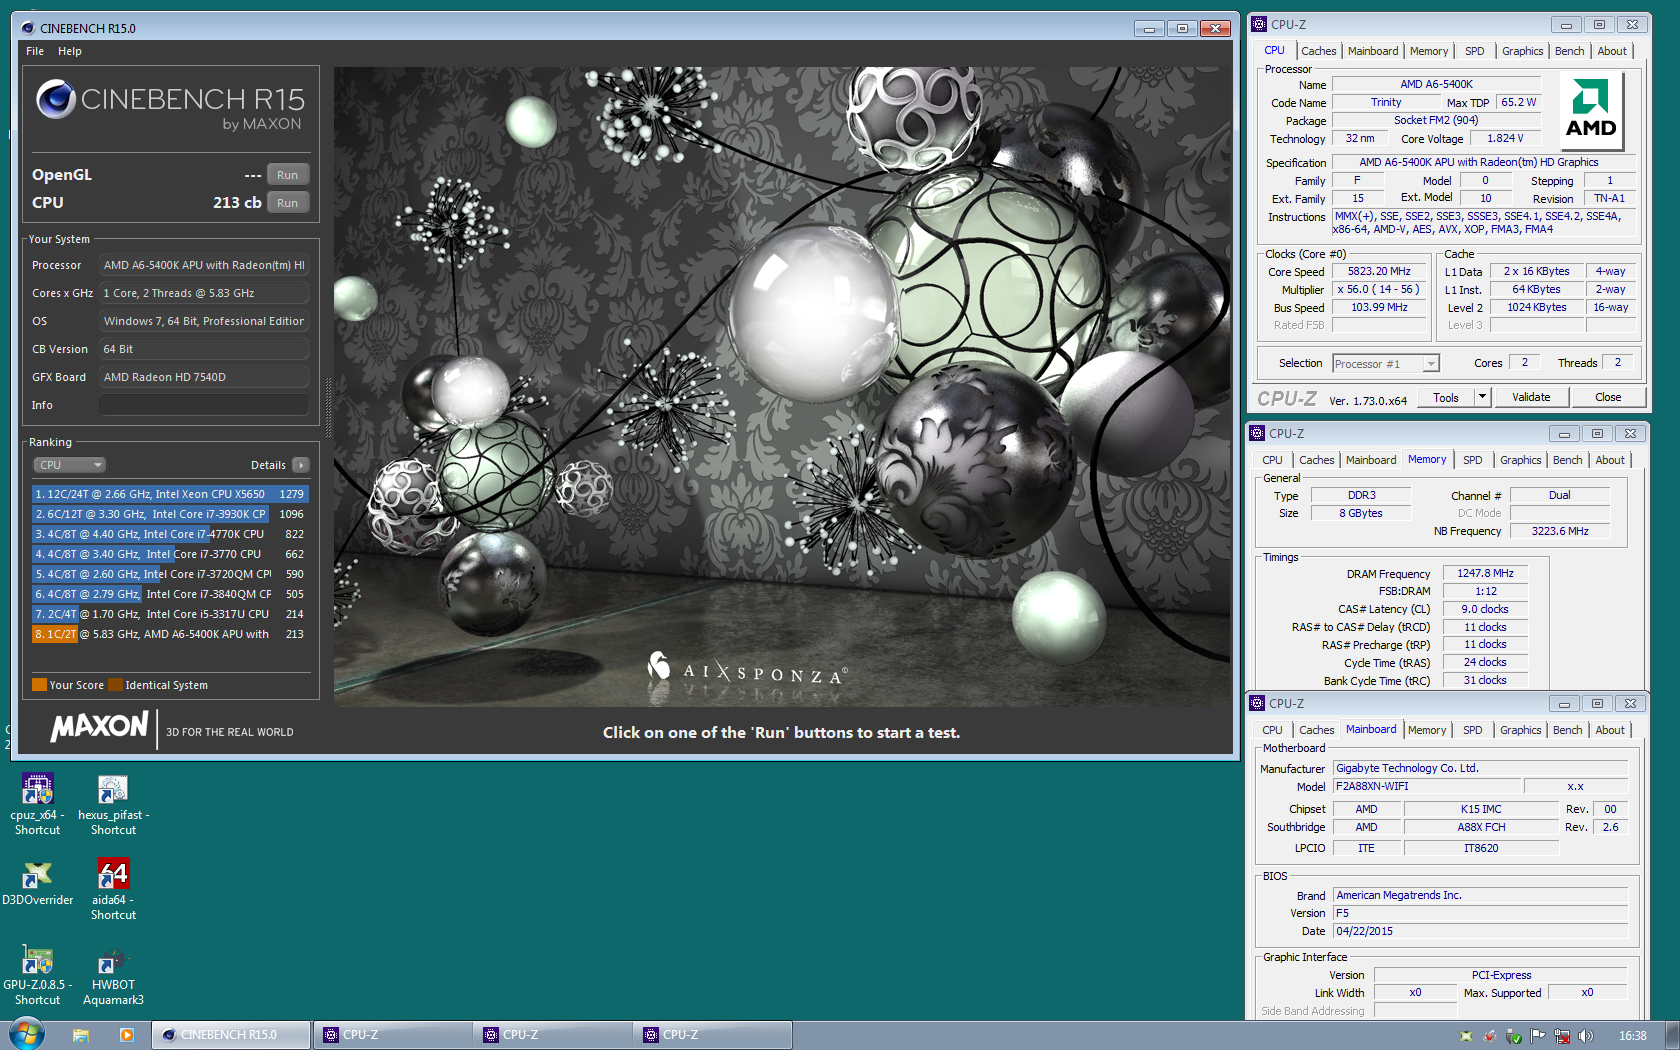The width and height of the screenshot is (1680, 1050).
Task: Click the orange Your Score legend swatch
Action: (39, 685)
